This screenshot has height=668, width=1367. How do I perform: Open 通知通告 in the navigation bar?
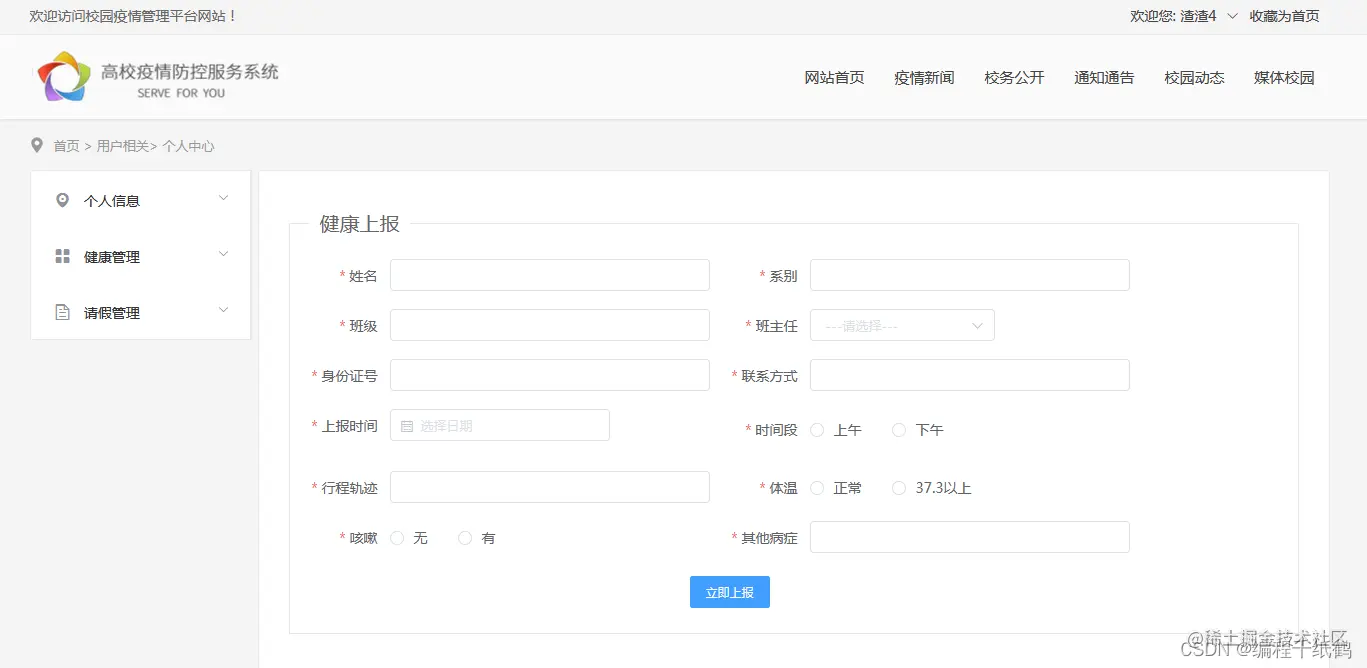(x=1104, y=77)
